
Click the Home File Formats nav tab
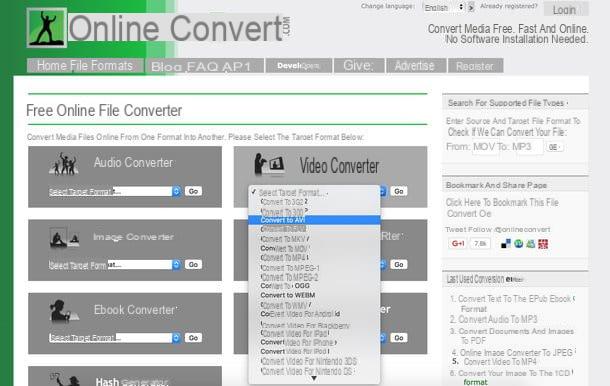tap(85, 65)
